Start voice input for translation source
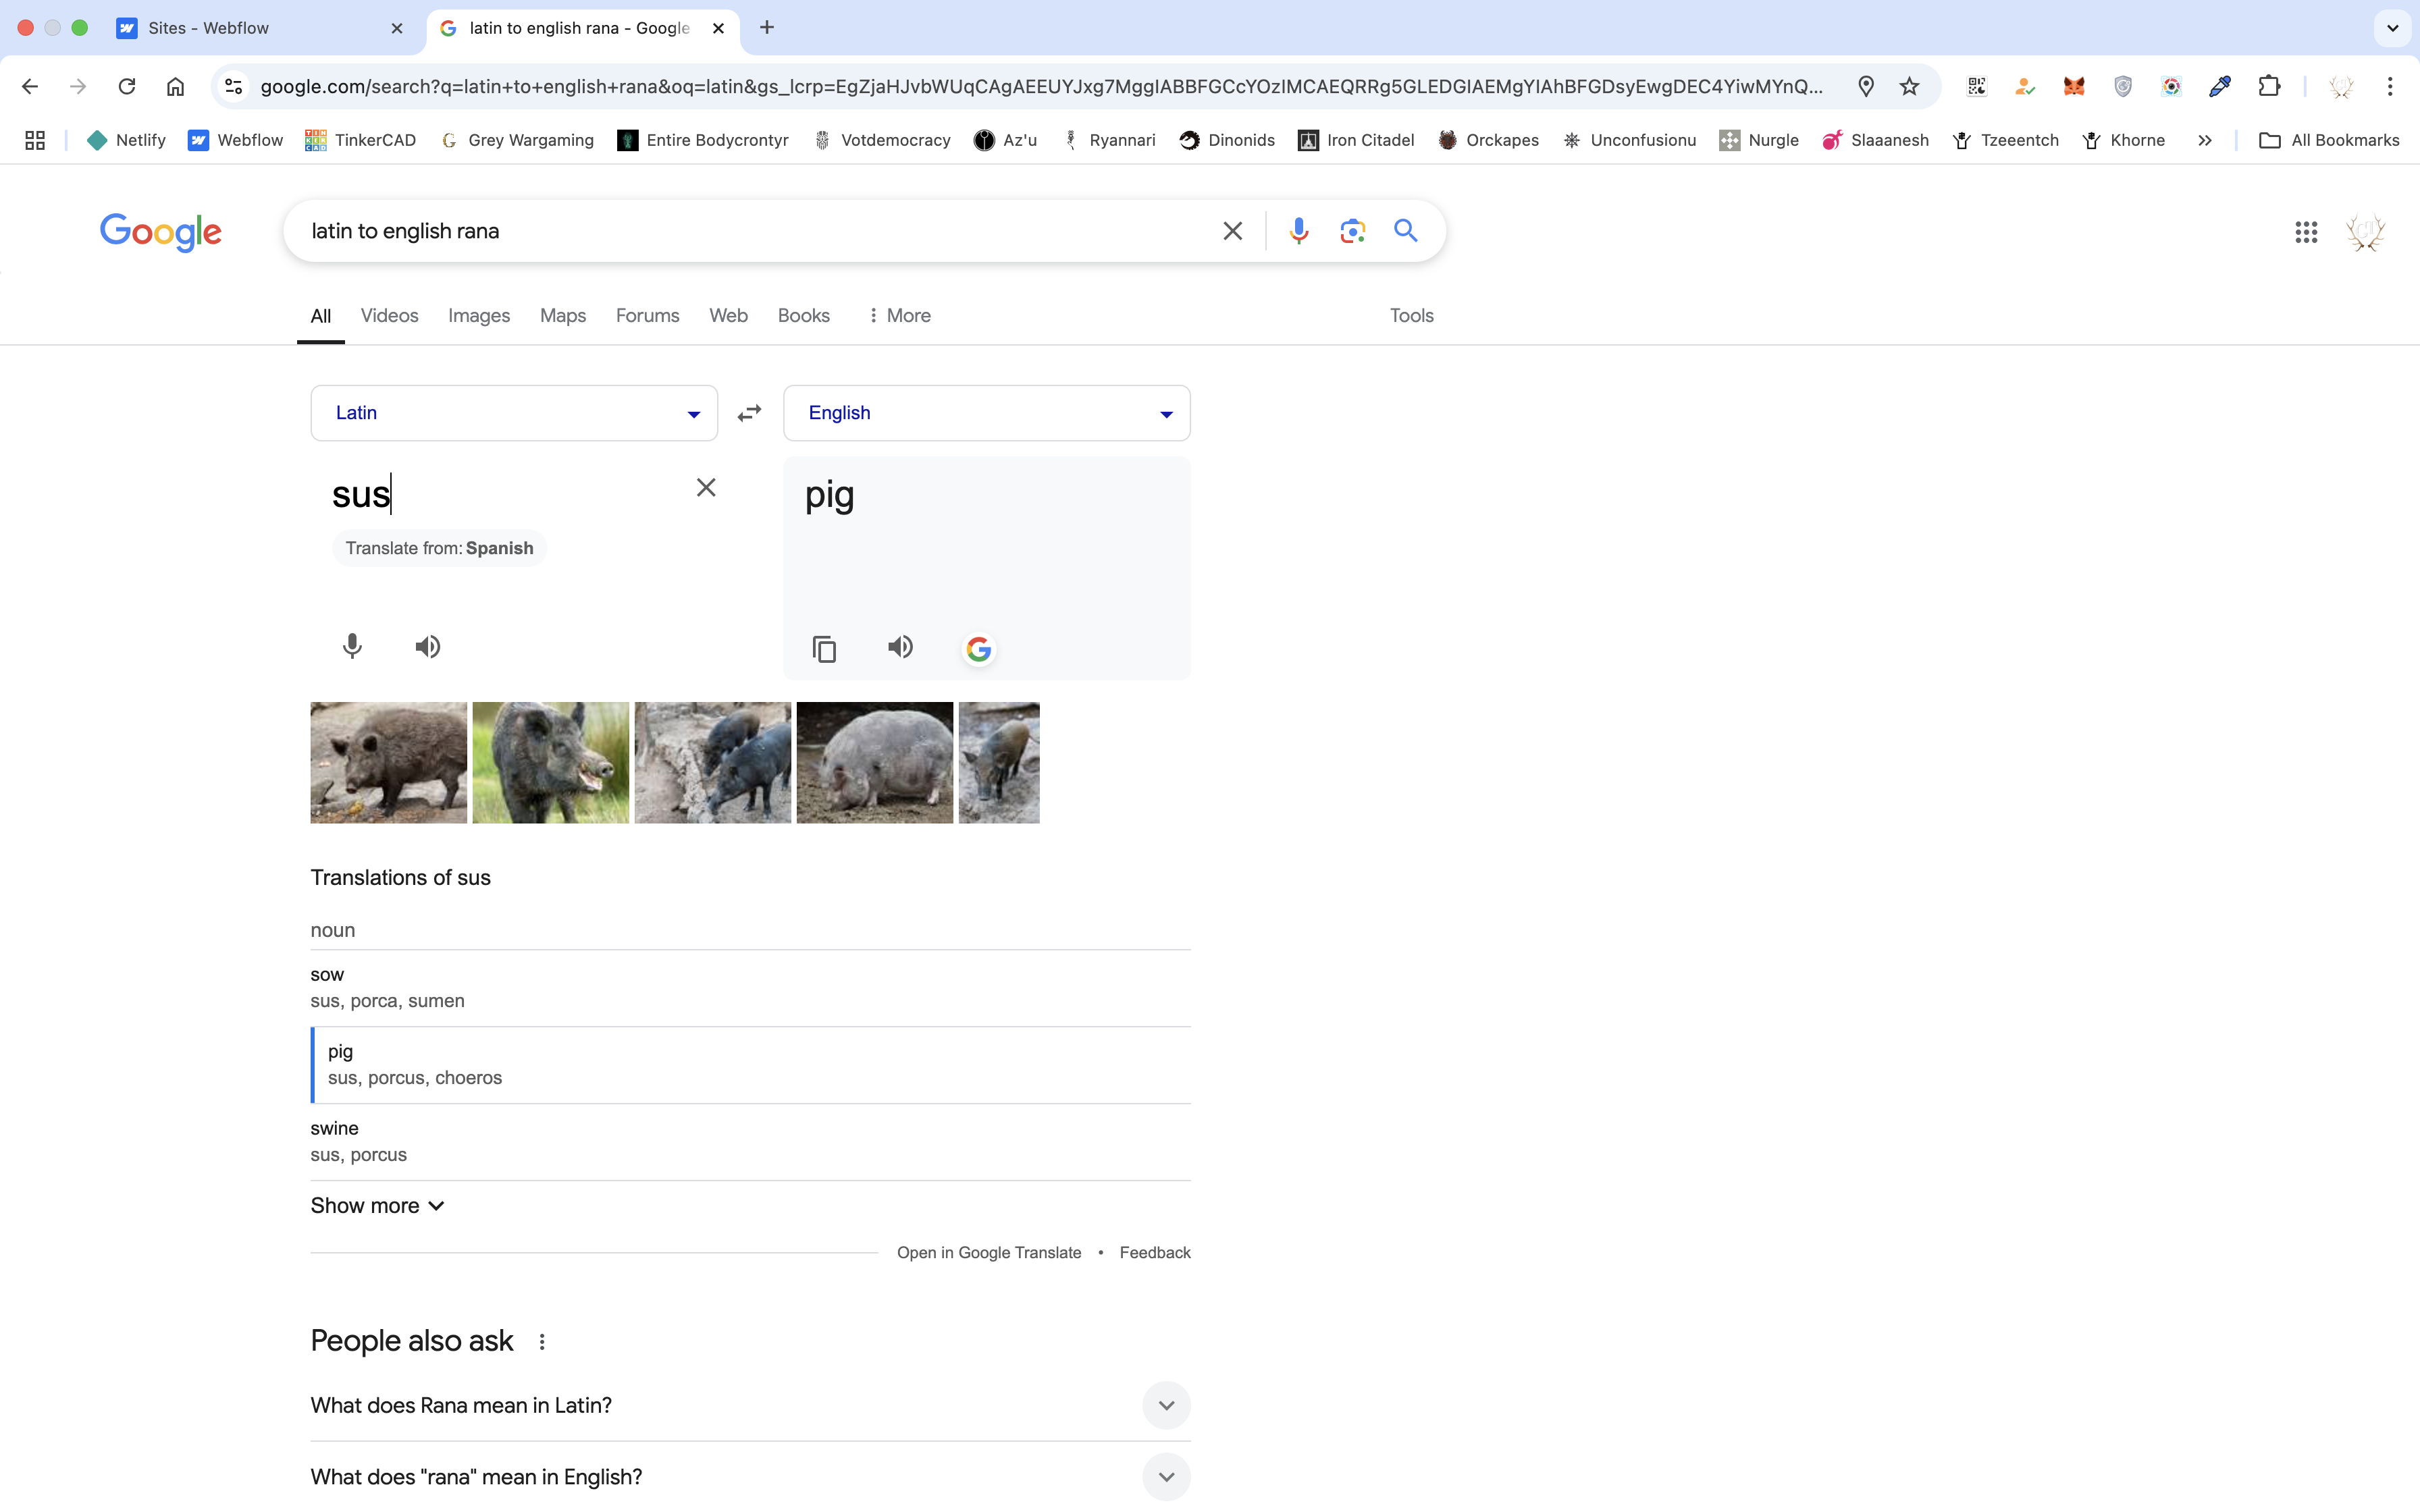 pyautogui.click(x=352, y=647)
